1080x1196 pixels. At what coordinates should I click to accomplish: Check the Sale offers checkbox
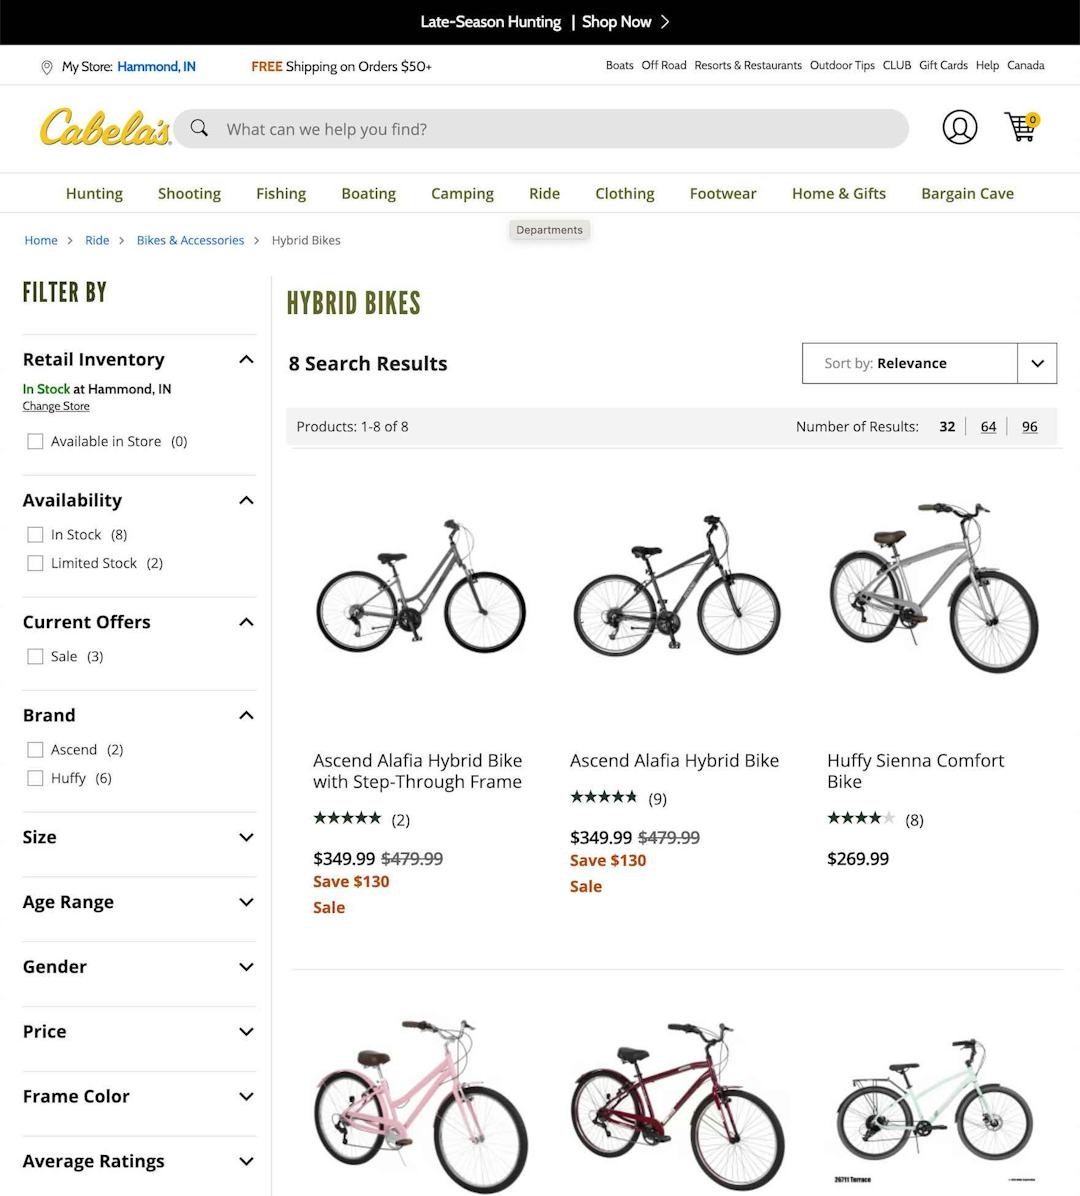35,656
